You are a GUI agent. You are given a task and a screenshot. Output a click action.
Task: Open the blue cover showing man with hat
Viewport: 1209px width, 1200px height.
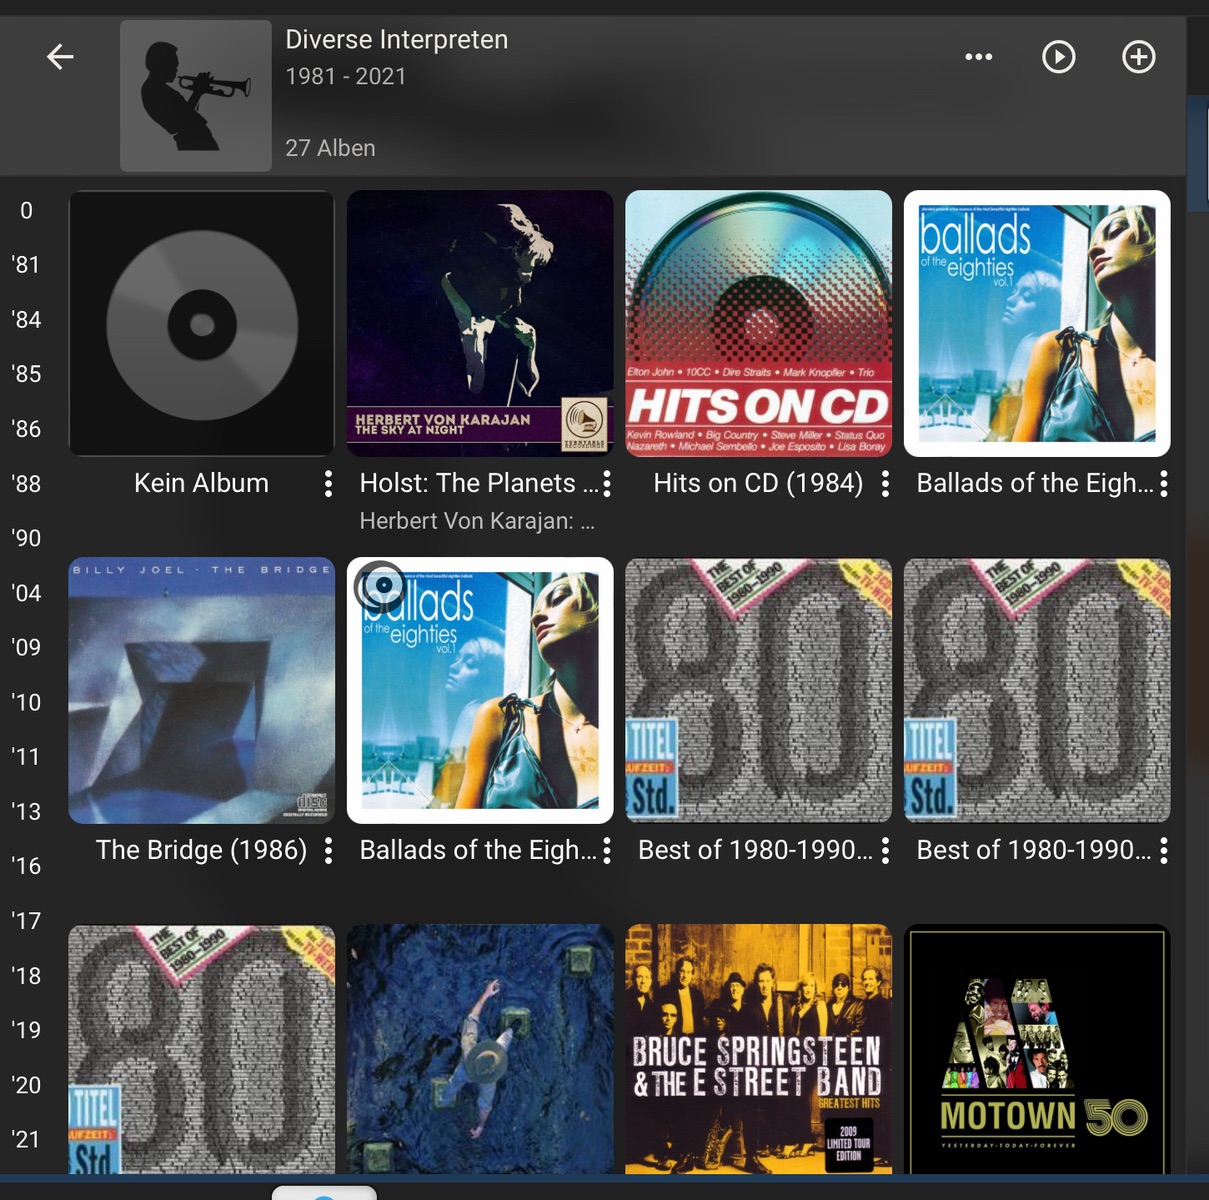(480, 1048)
